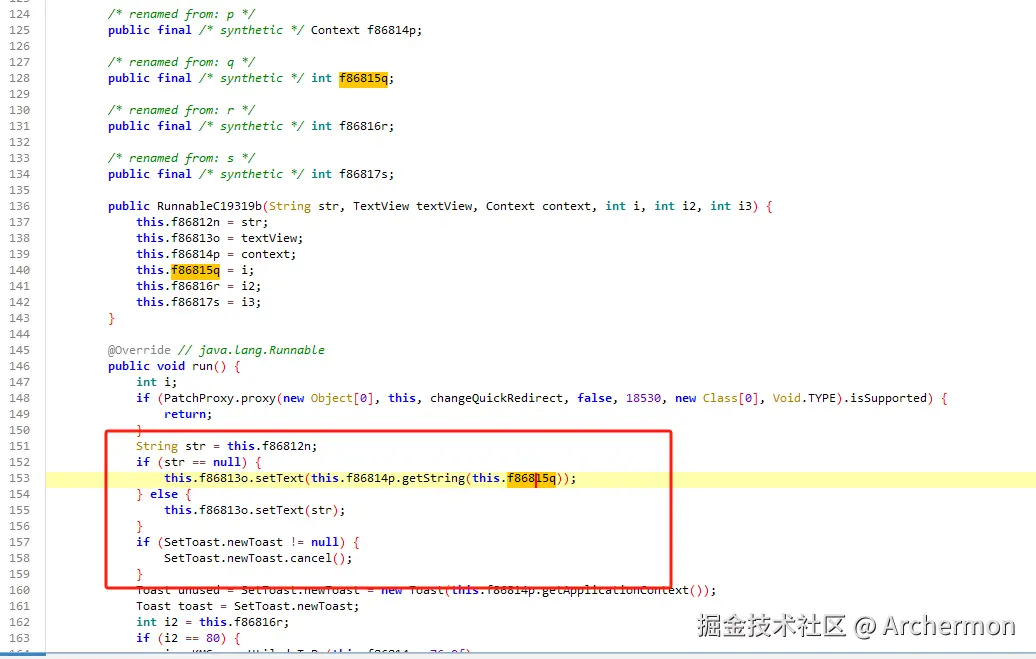Viewport: 1036px width, 659px height.
Task: Click the return statement on line 149
Action: click(x=188, y=414)
